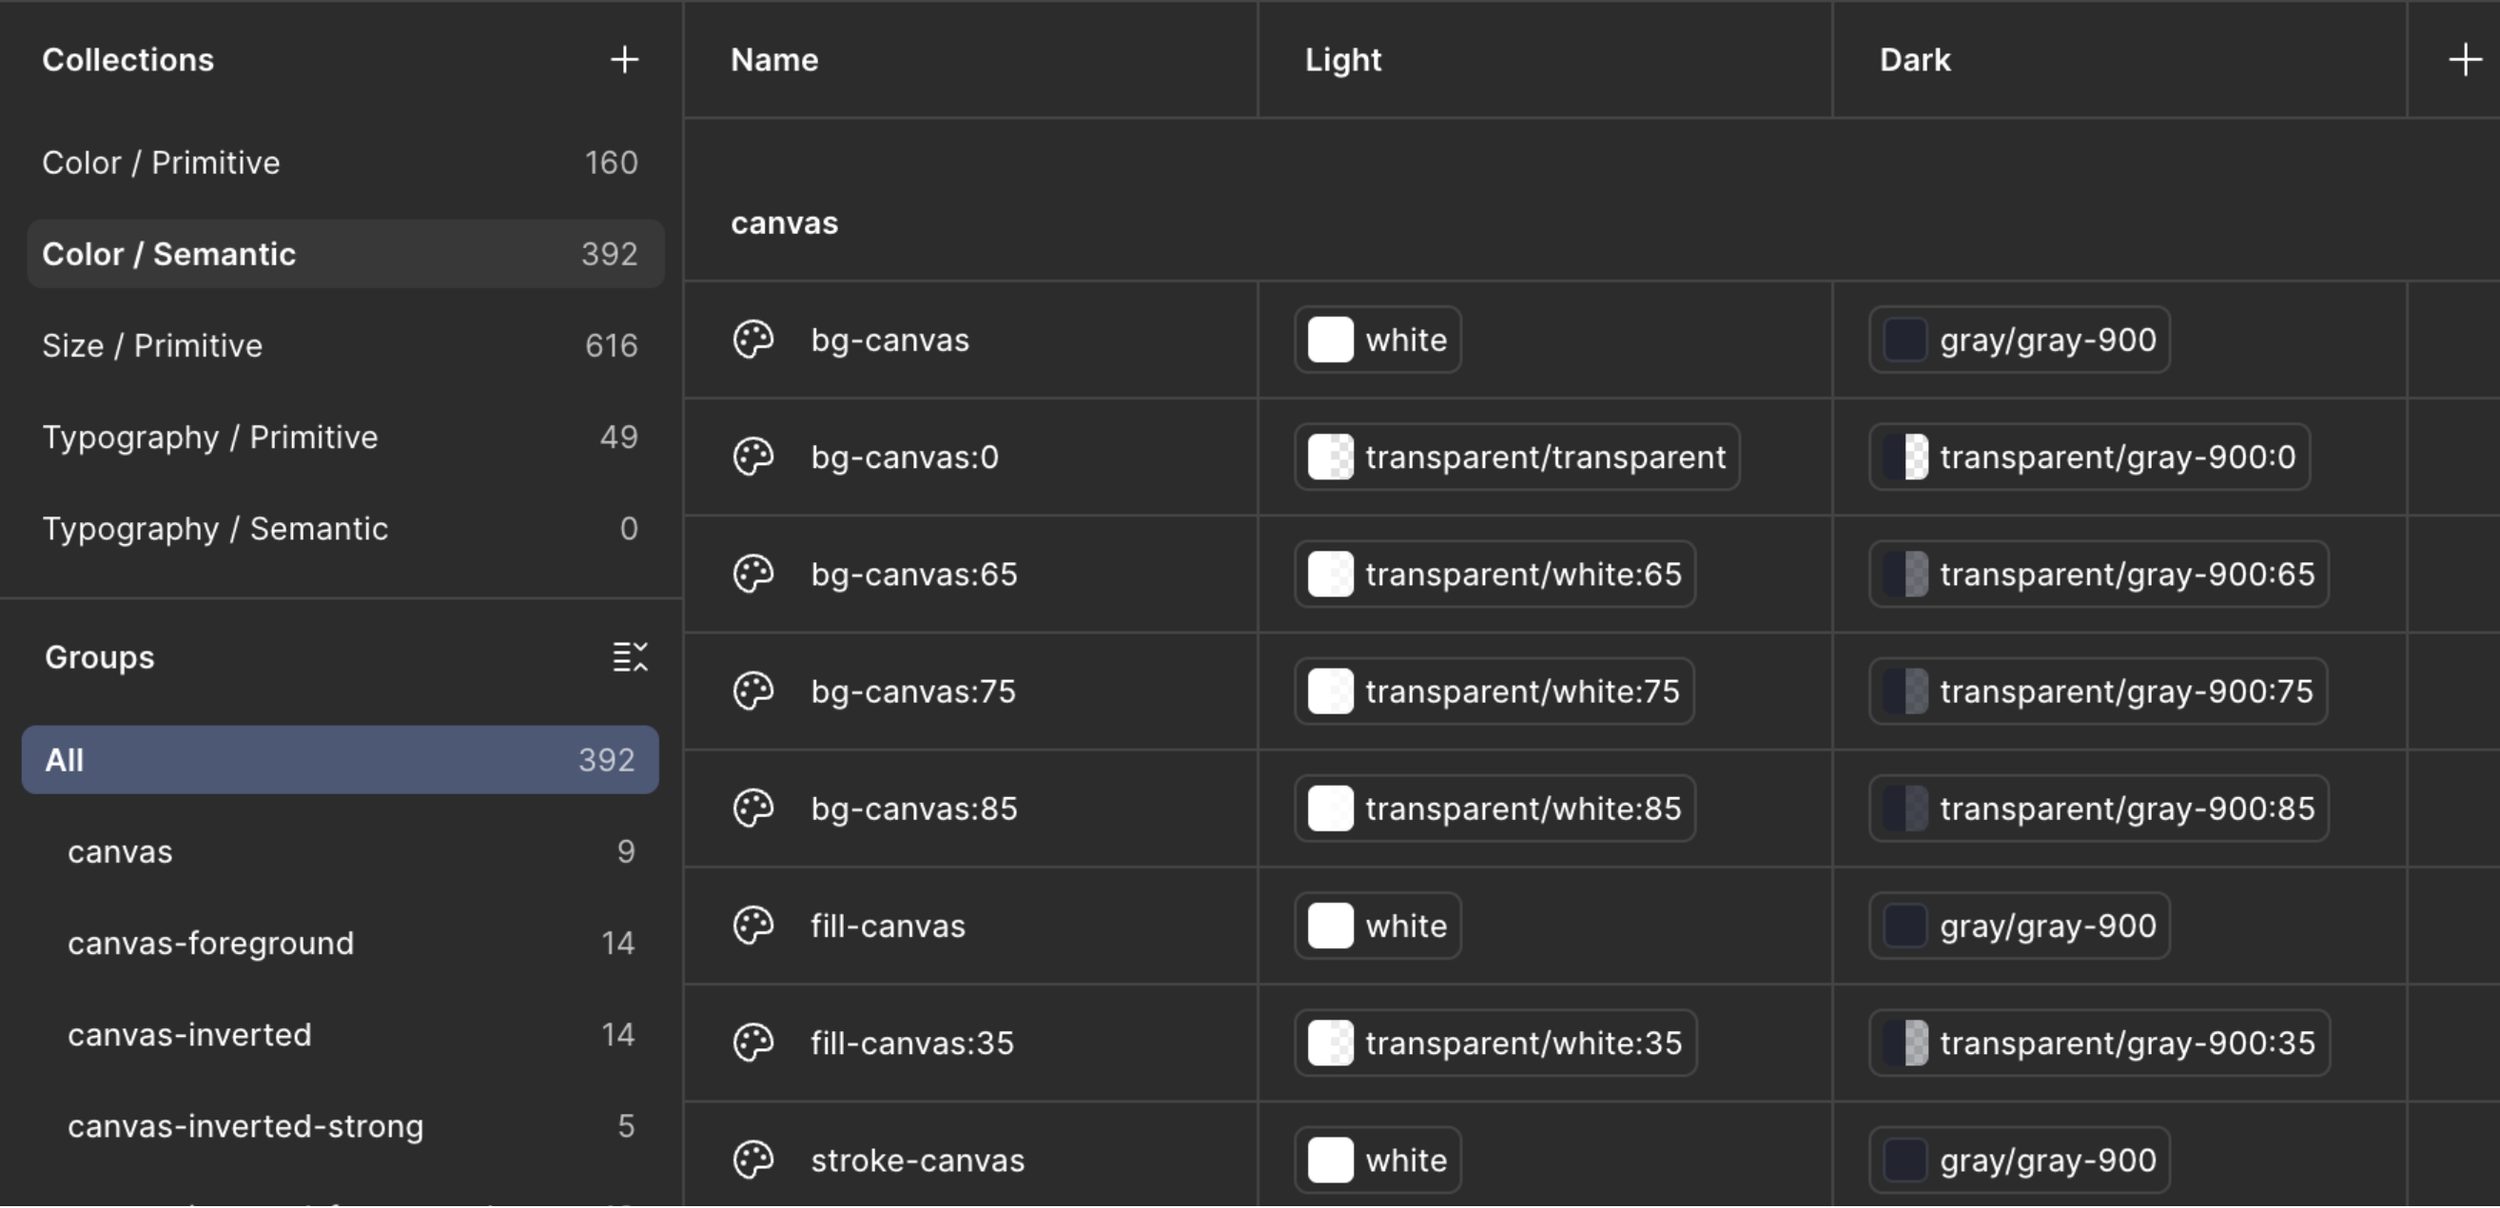Click the bg-canvas:0 variable name
This screenshot has width=2500, height=1208.
[x=904, y=457]
